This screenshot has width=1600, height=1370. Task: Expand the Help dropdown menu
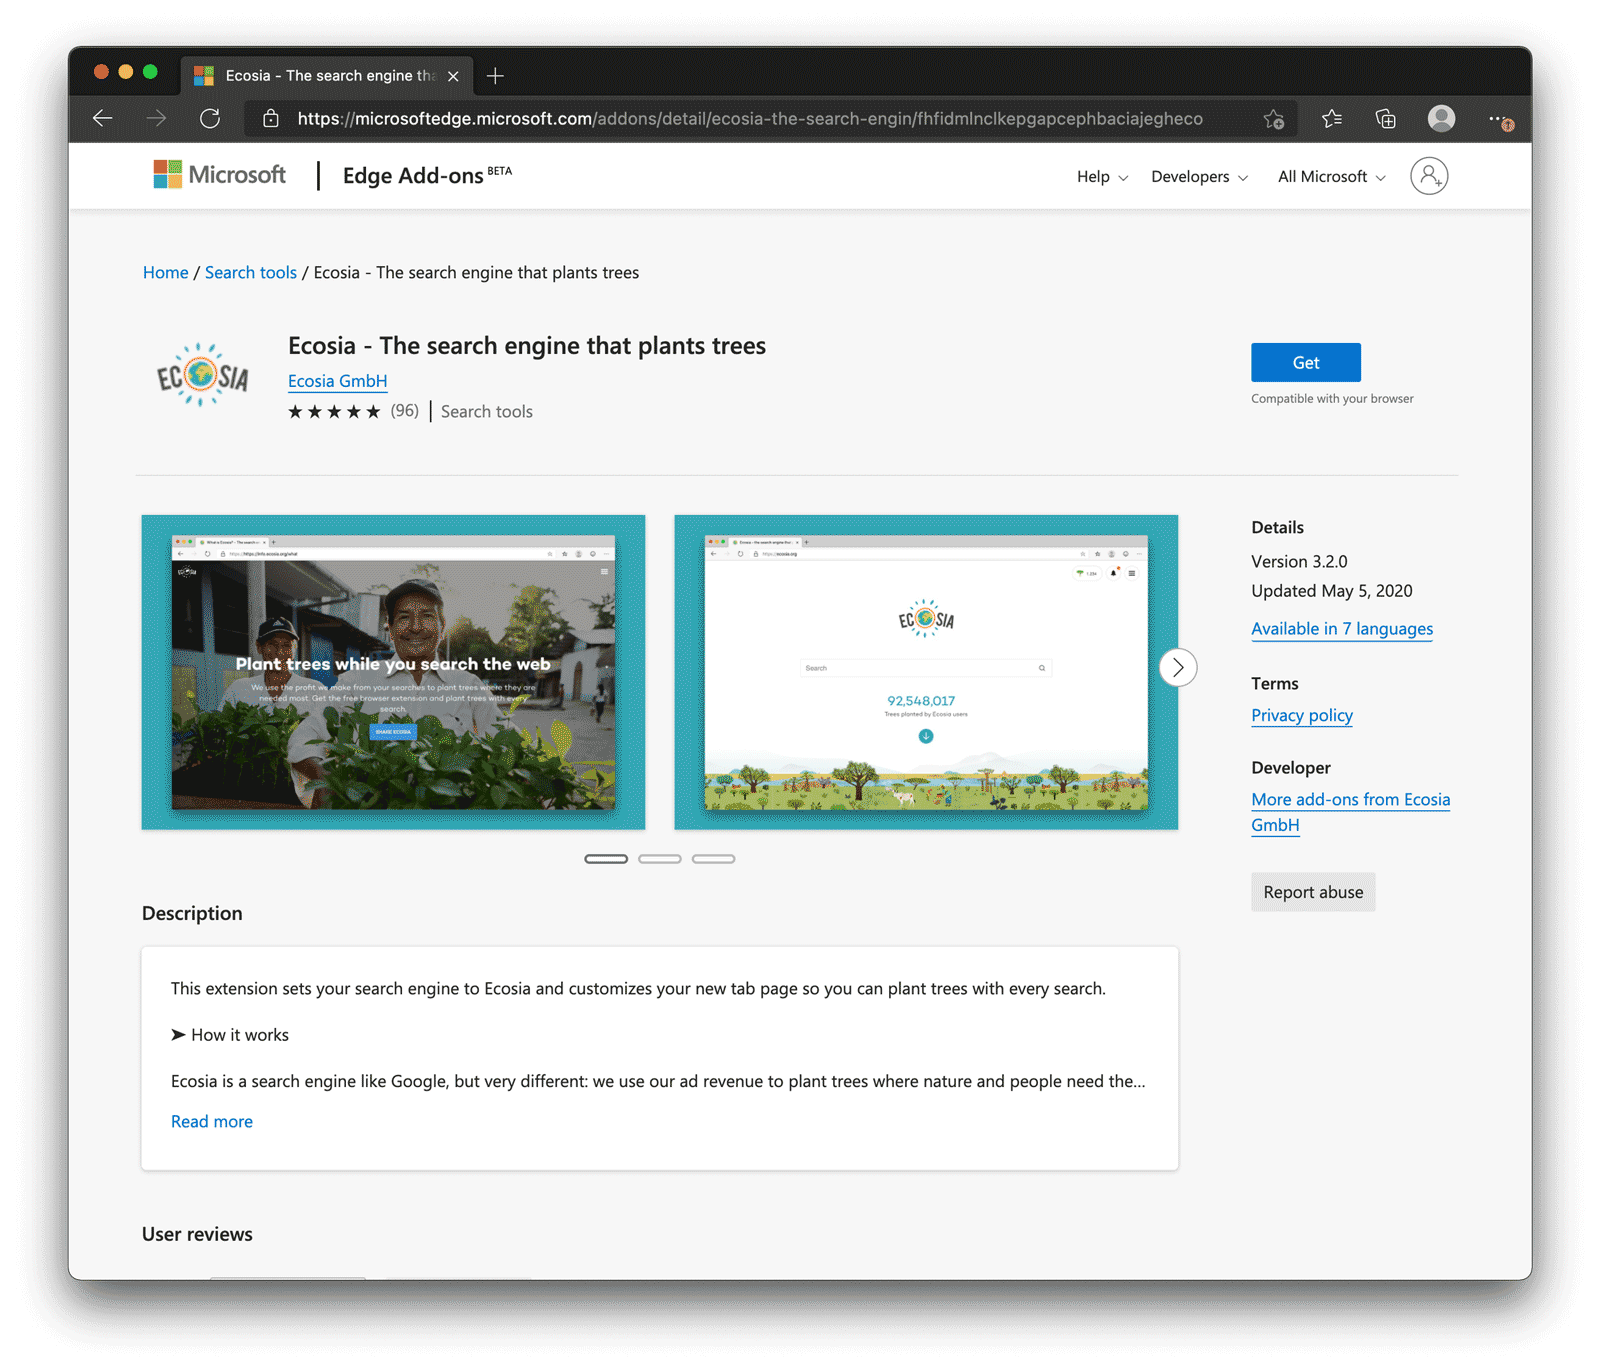coord(1102,177)
